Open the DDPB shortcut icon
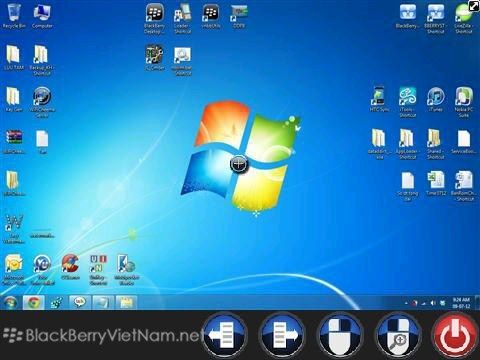Viewport: 480px width, 360px height. pyautogui.click(x=239, y=15)
